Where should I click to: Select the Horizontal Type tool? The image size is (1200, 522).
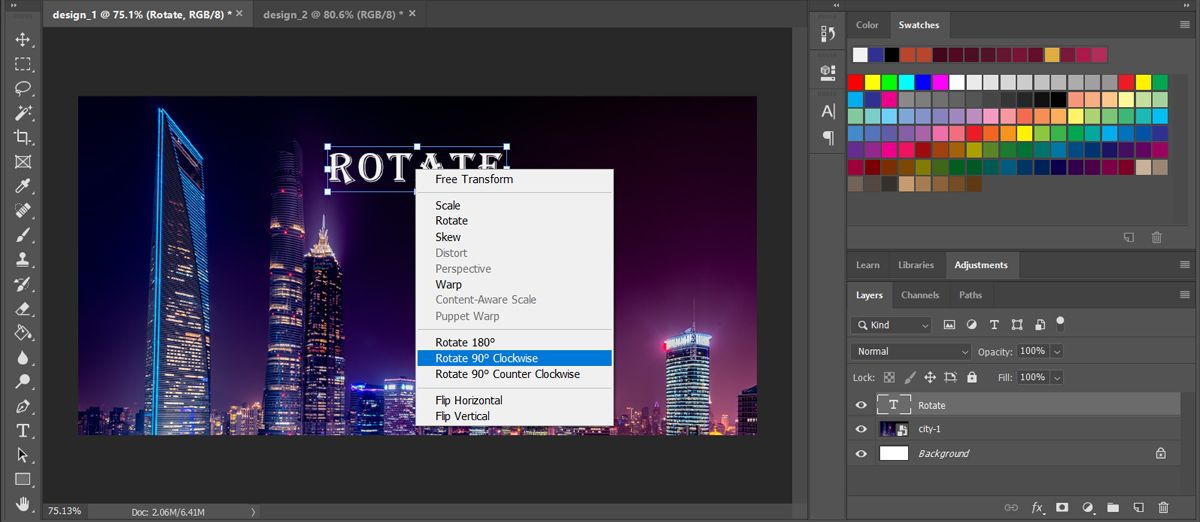22,430
